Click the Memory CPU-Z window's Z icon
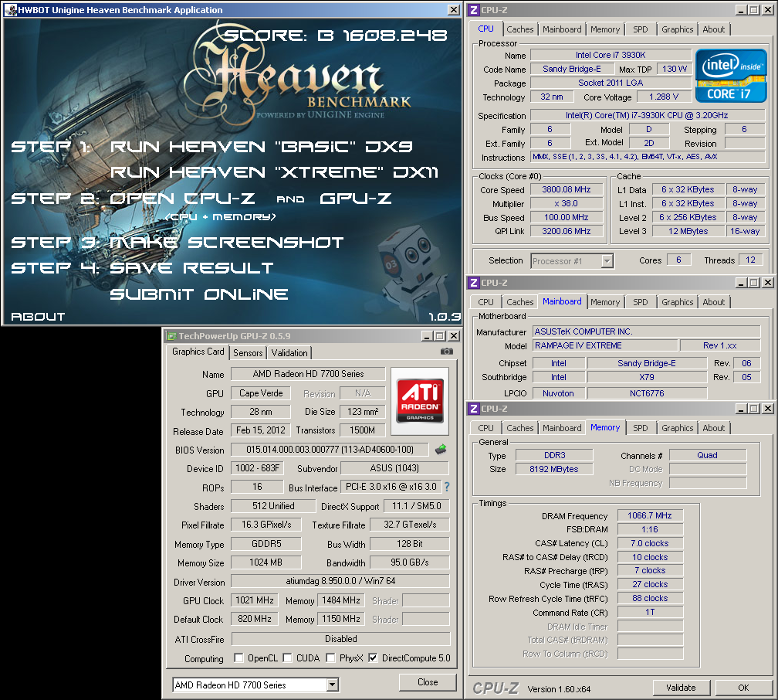Image resolution: width=778 pixels, height=700 pixels. tap(474, 409)
